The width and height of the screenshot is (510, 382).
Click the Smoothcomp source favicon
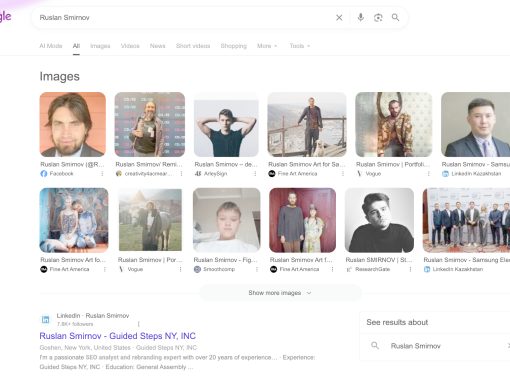coord(197,269)
